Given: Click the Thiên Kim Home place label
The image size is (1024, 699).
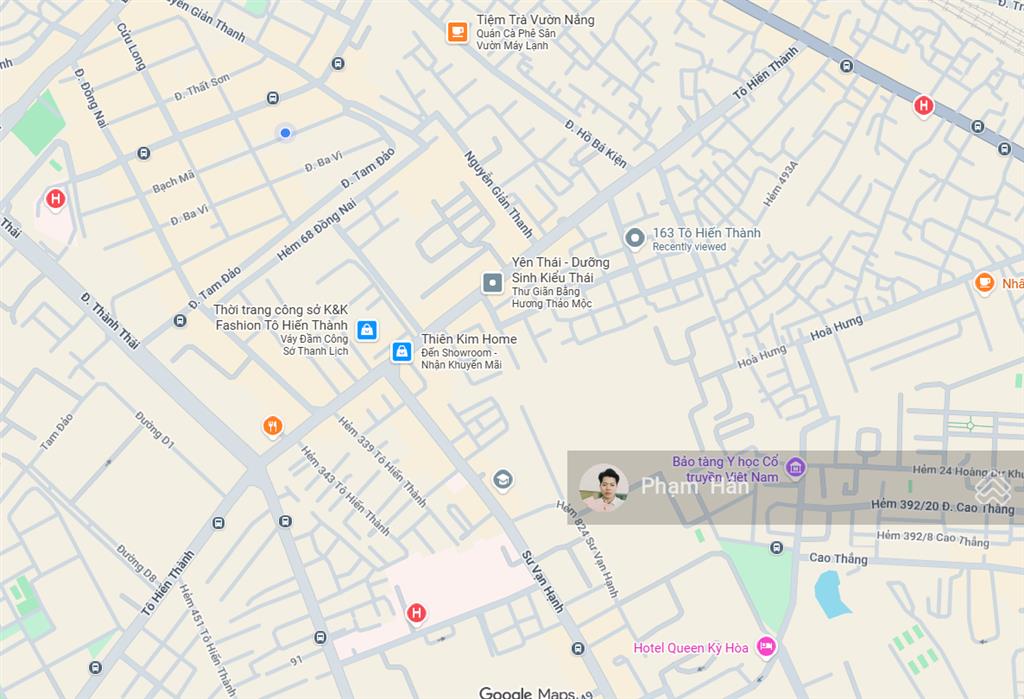Looking at the screenshot, I should coord(469,339).
